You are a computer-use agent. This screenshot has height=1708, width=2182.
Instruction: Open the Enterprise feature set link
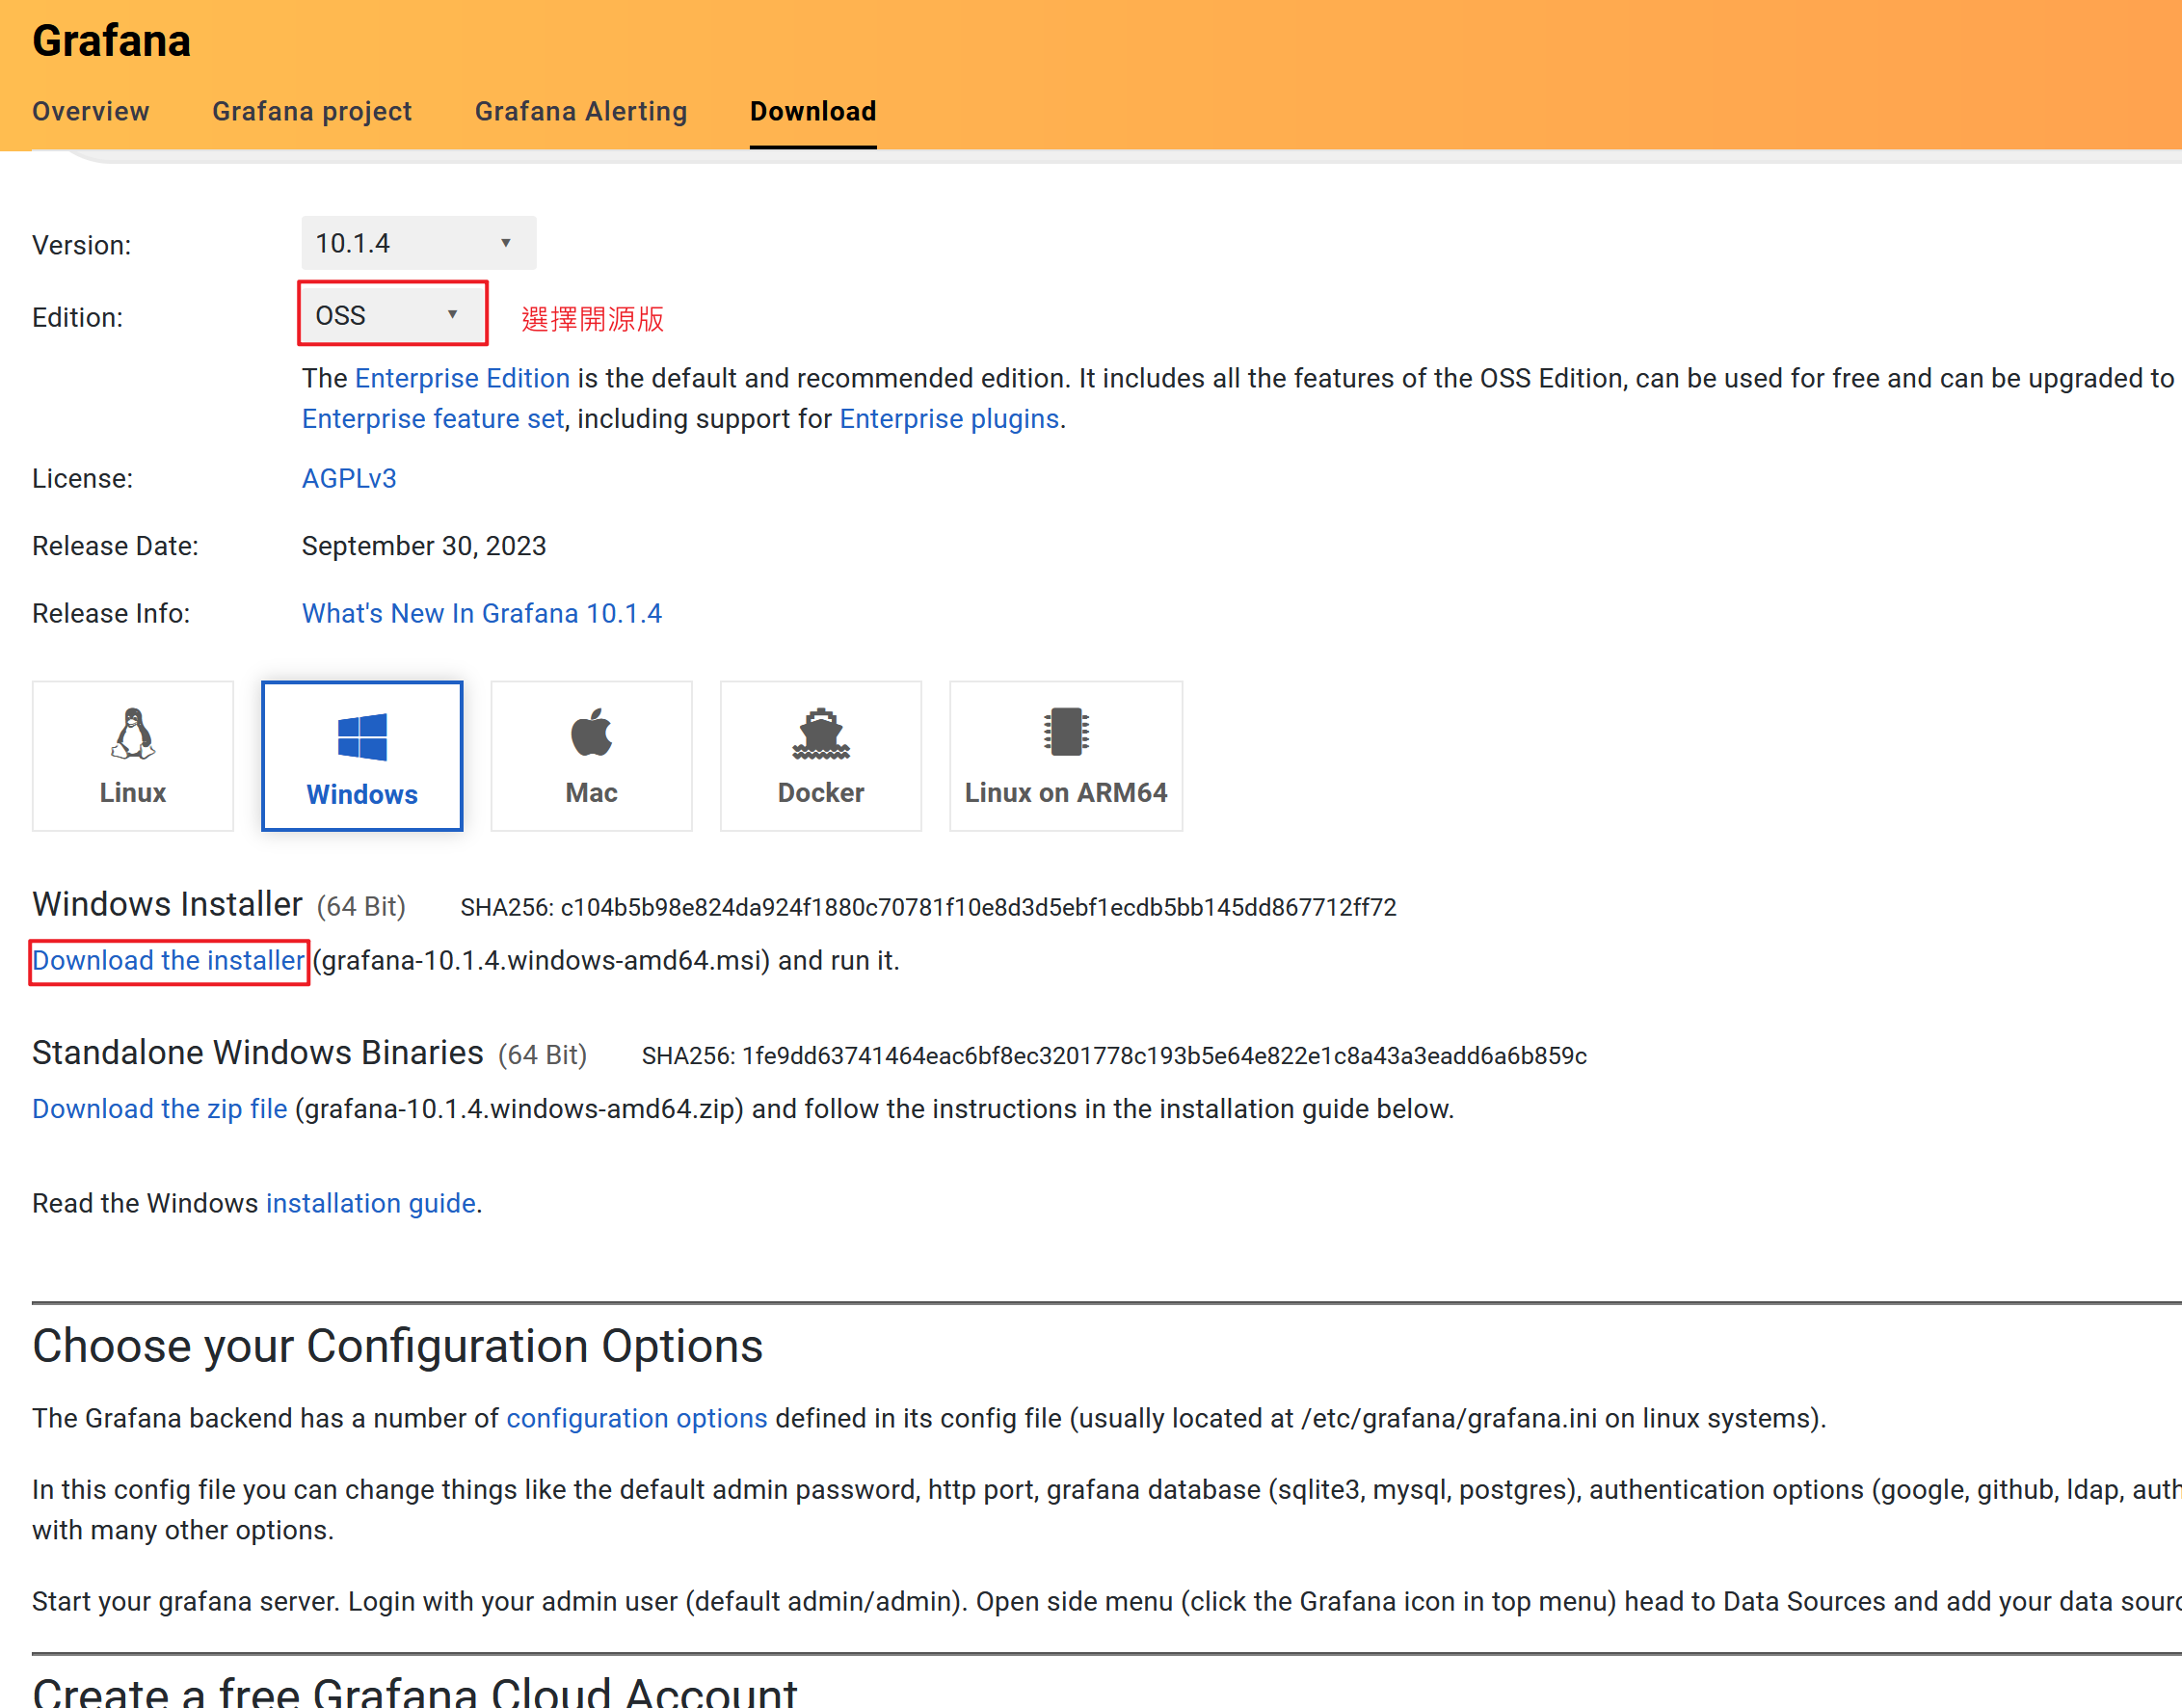coord(432,419)
